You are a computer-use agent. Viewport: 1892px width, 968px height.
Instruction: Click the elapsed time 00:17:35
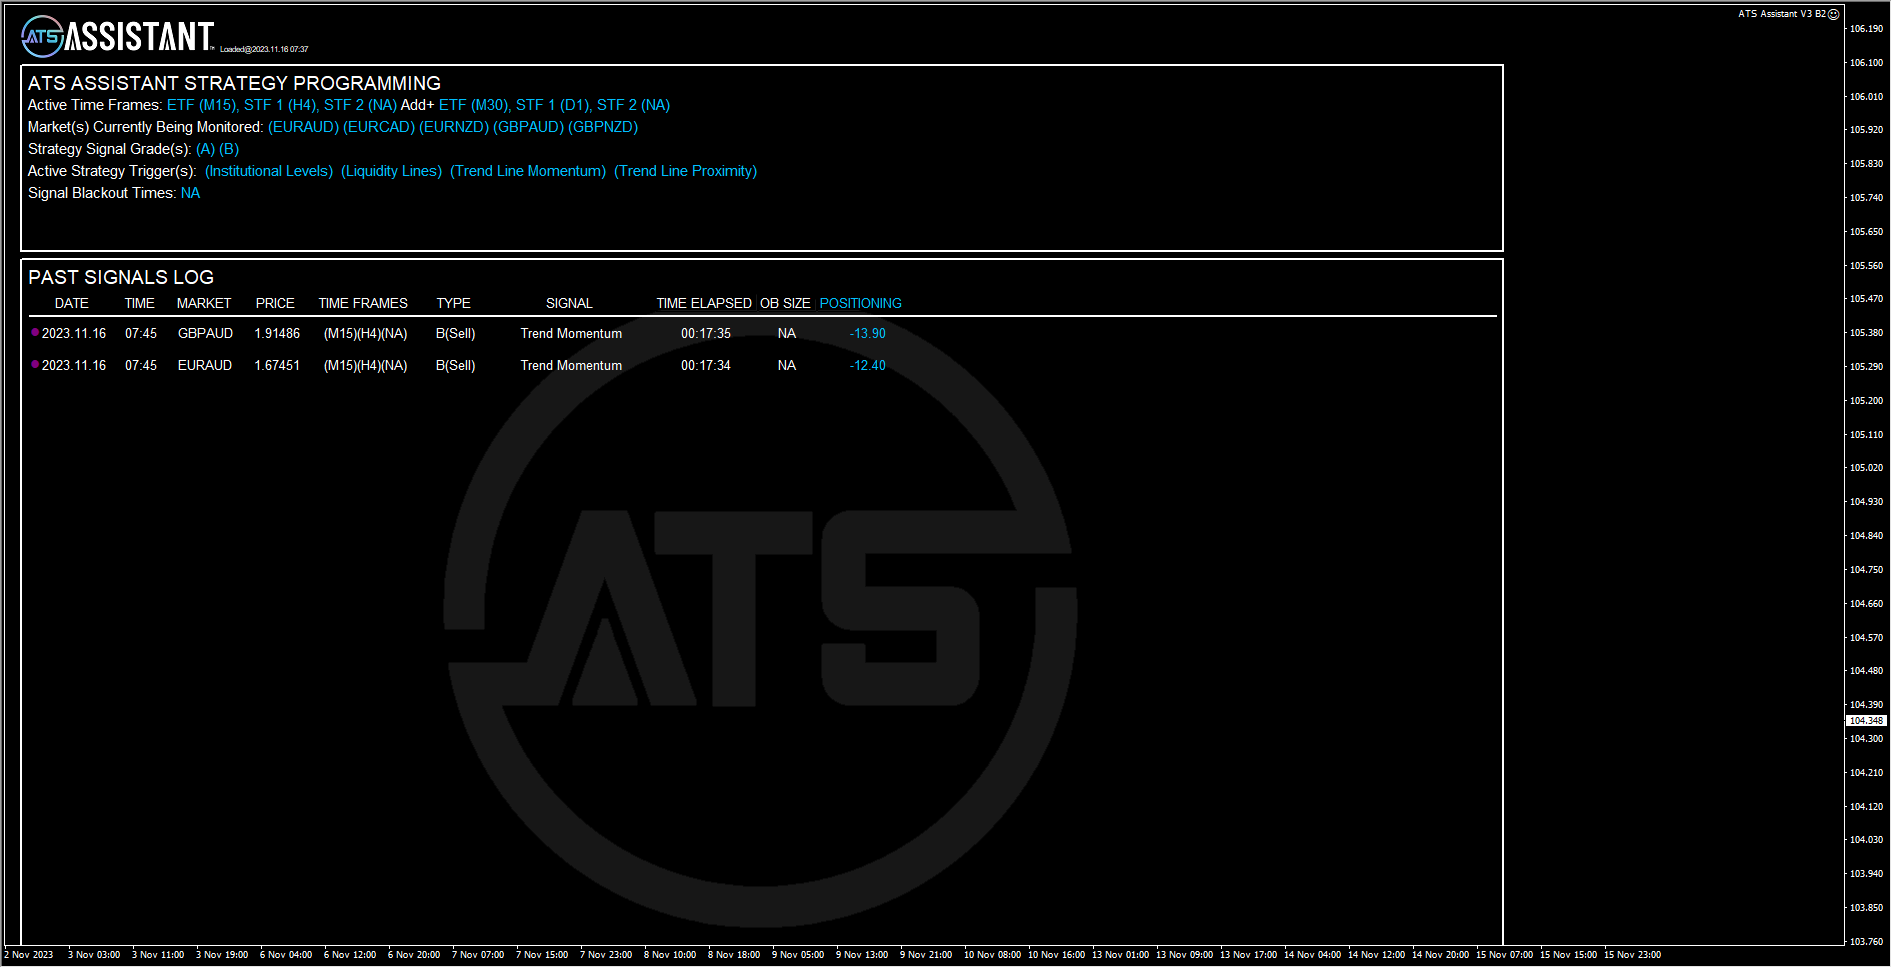[706, 333]
